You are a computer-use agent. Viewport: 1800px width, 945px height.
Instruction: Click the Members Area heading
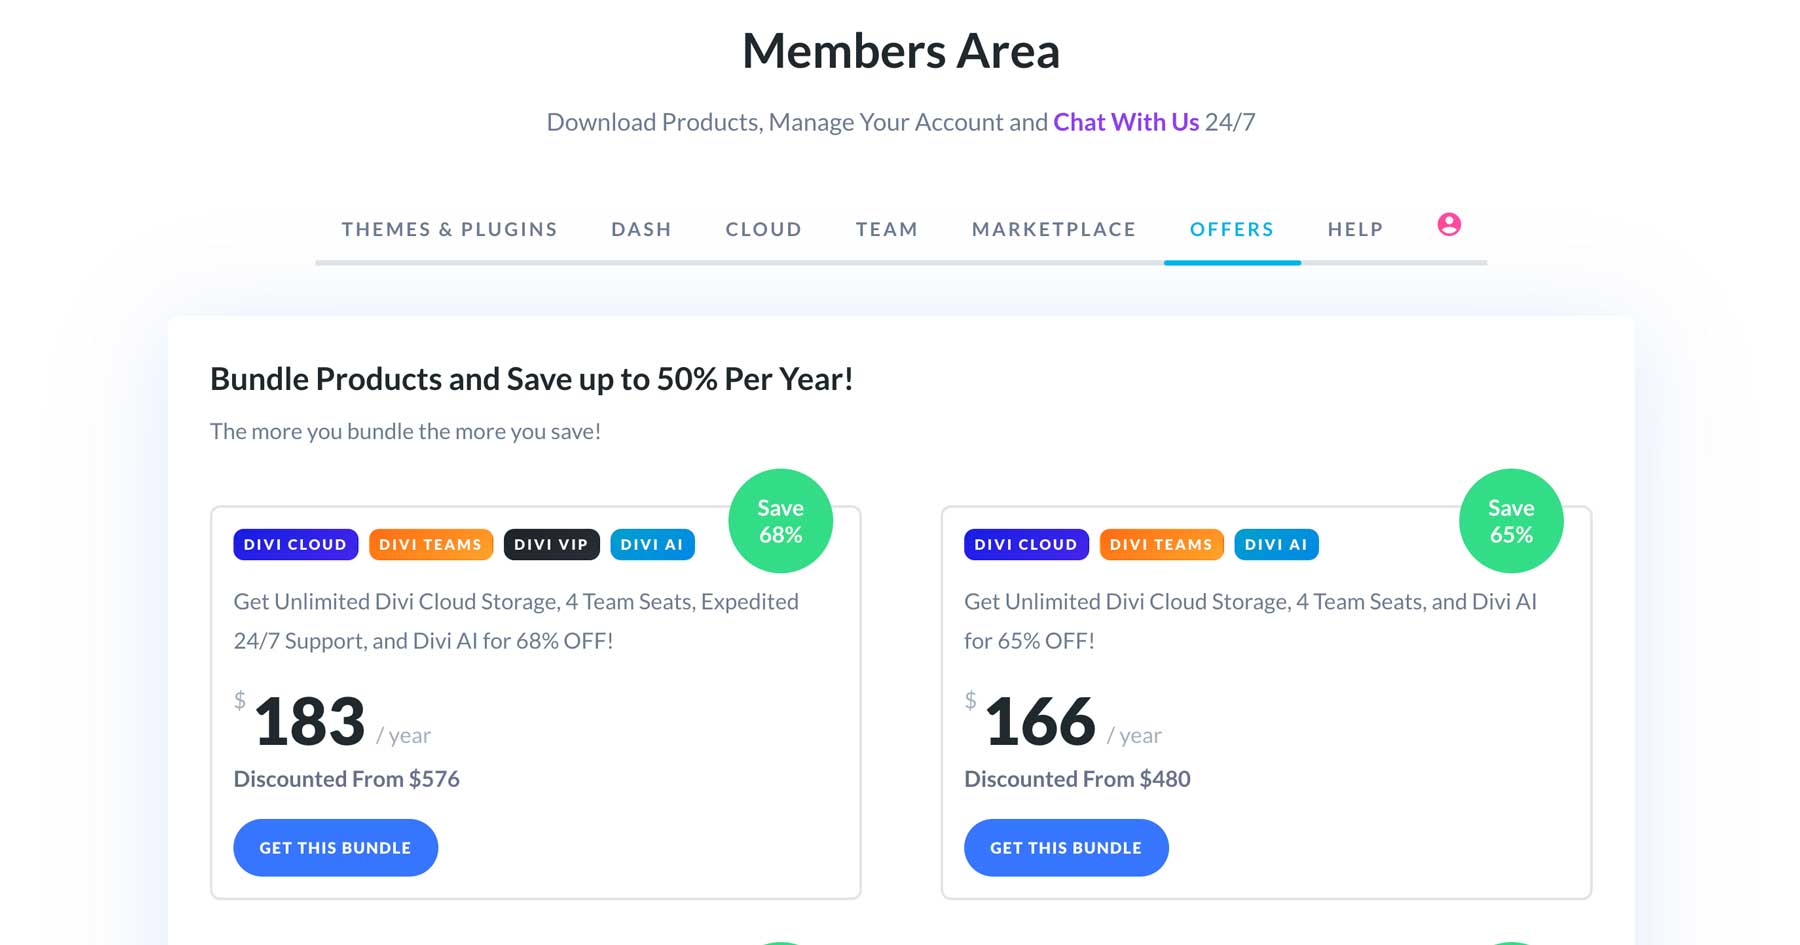pos(900,50)
